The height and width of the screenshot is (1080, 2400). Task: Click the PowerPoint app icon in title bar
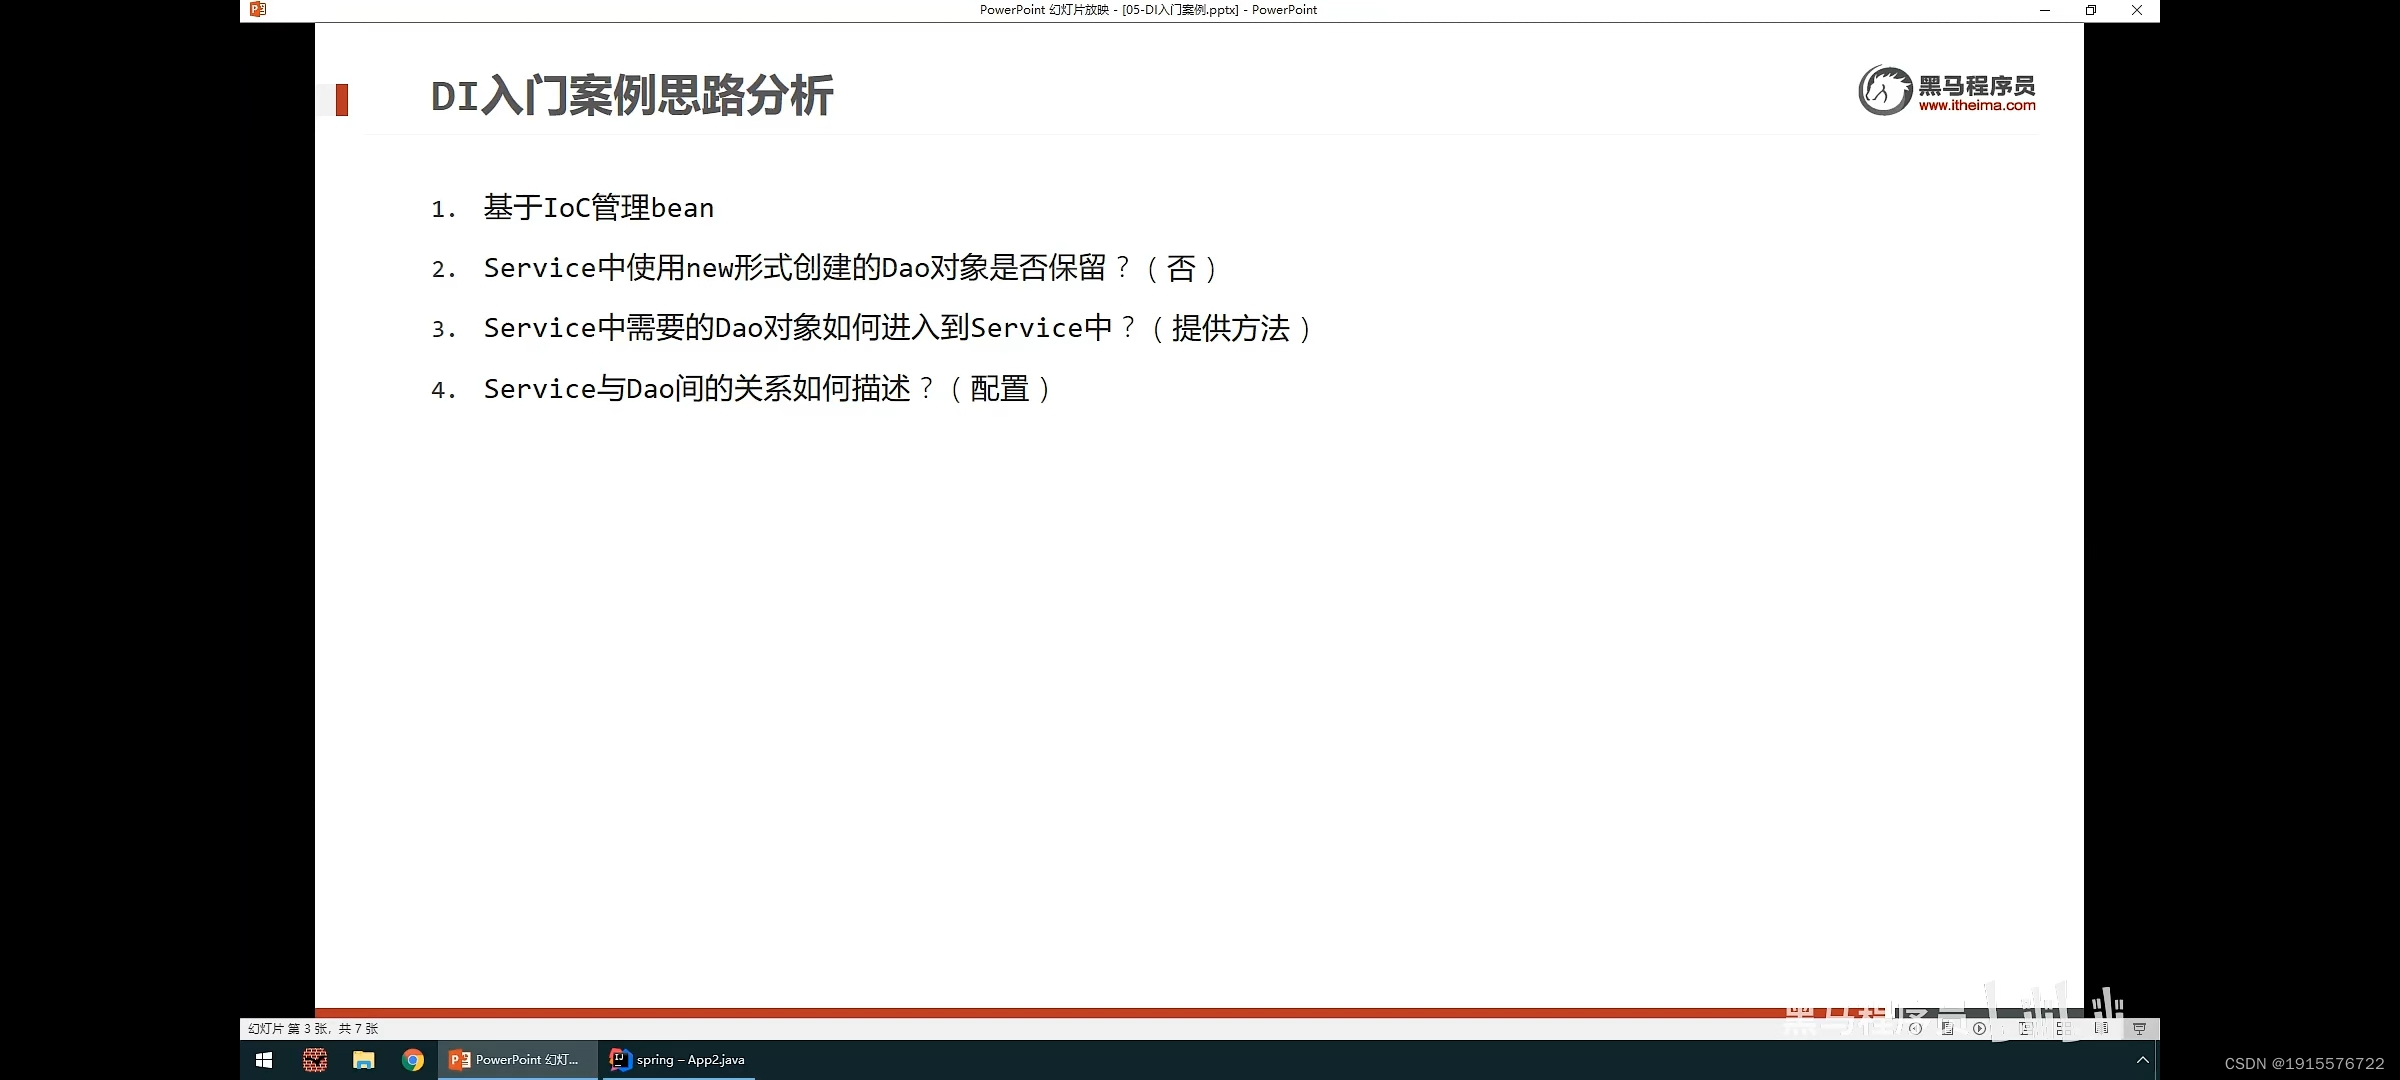[258, 9]
